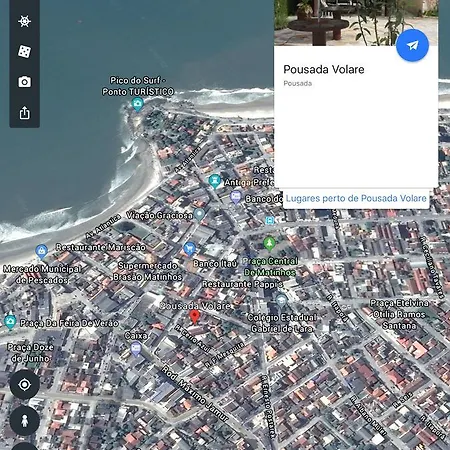Activate the Street View pegman button
The height and width of the screenshot is (450, 450).
coord(24,421)
